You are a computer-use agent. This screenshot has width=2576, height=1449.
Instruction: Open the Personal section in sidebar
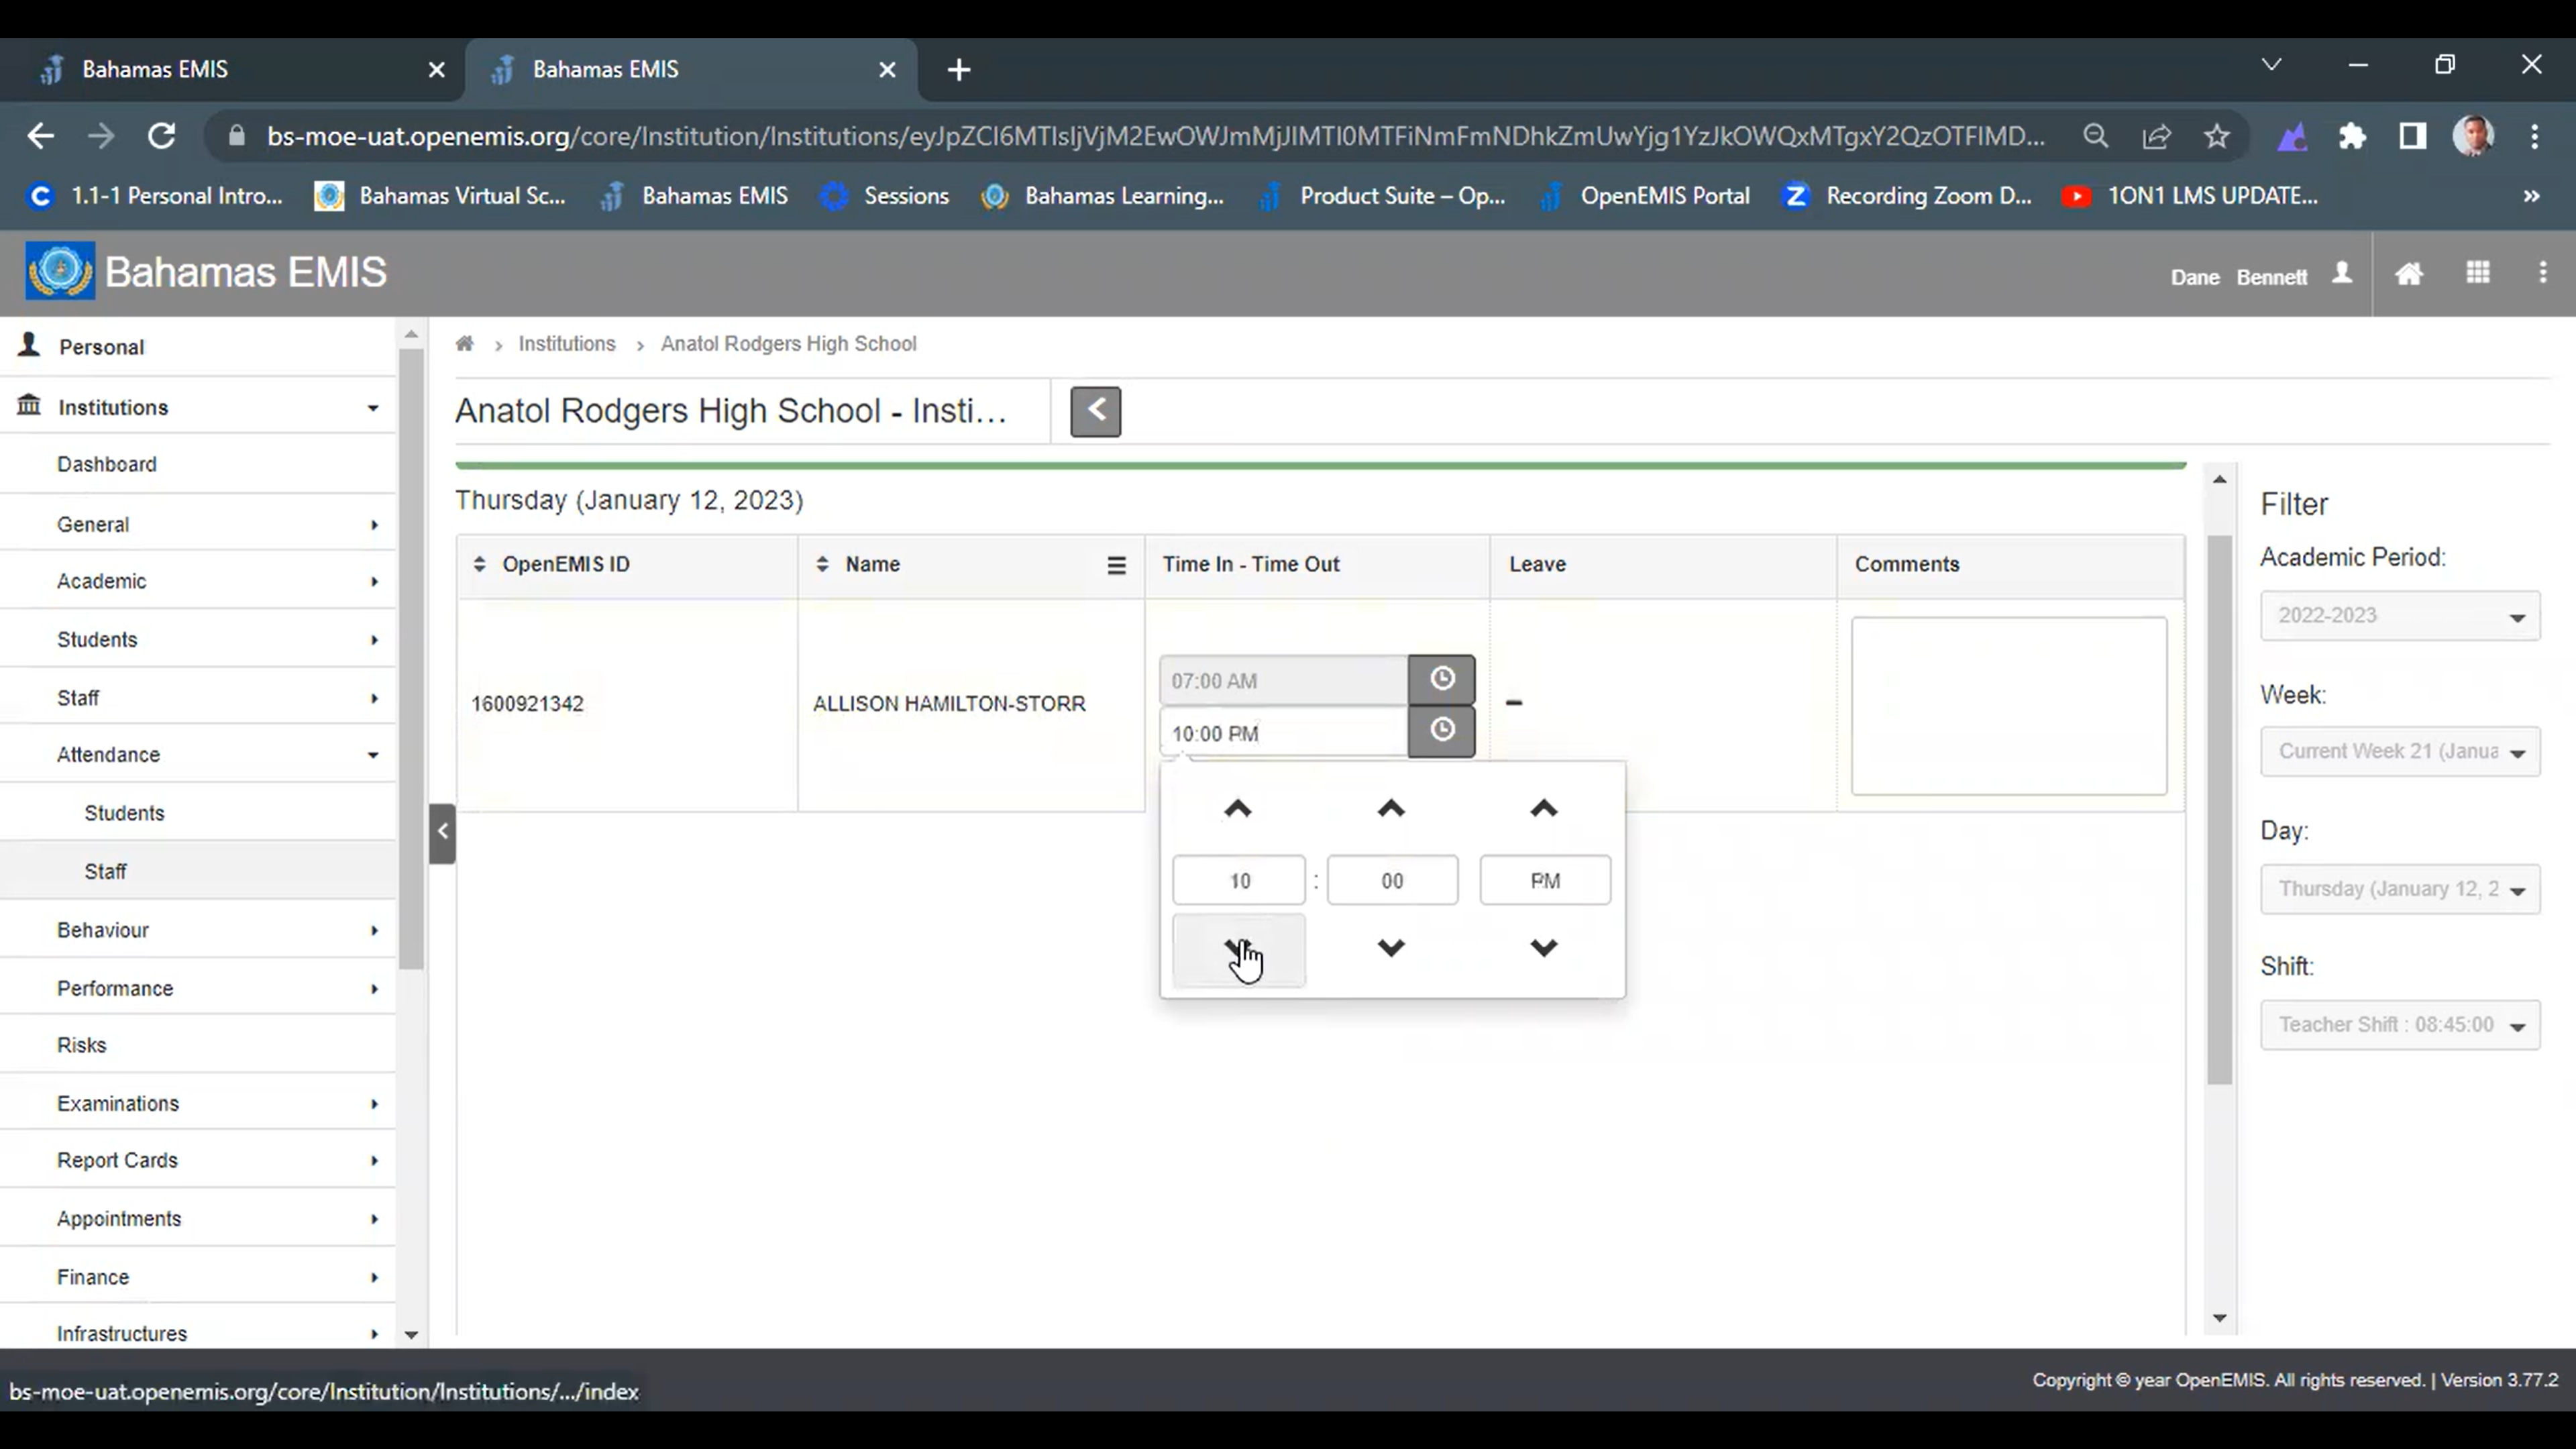(198, 347)
